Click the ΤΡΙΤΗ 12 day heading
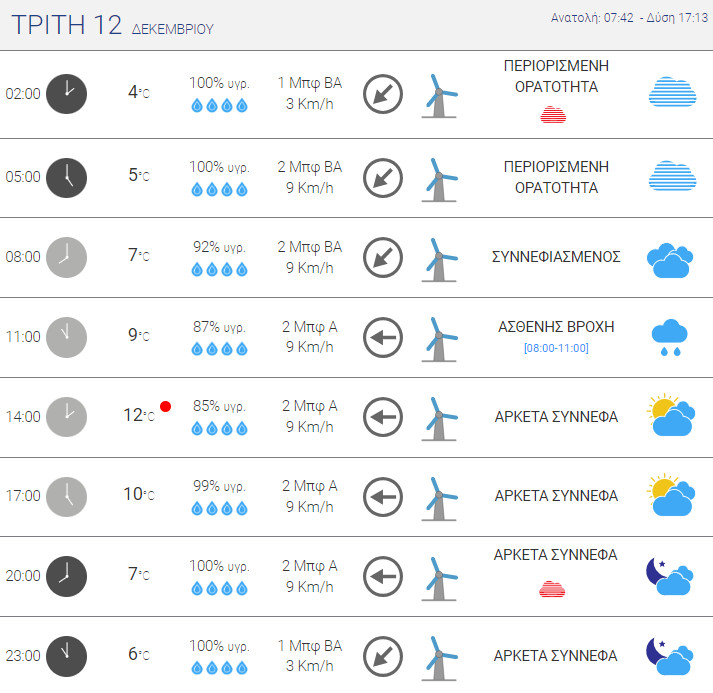Screen dimensions: 713x693 66,26
